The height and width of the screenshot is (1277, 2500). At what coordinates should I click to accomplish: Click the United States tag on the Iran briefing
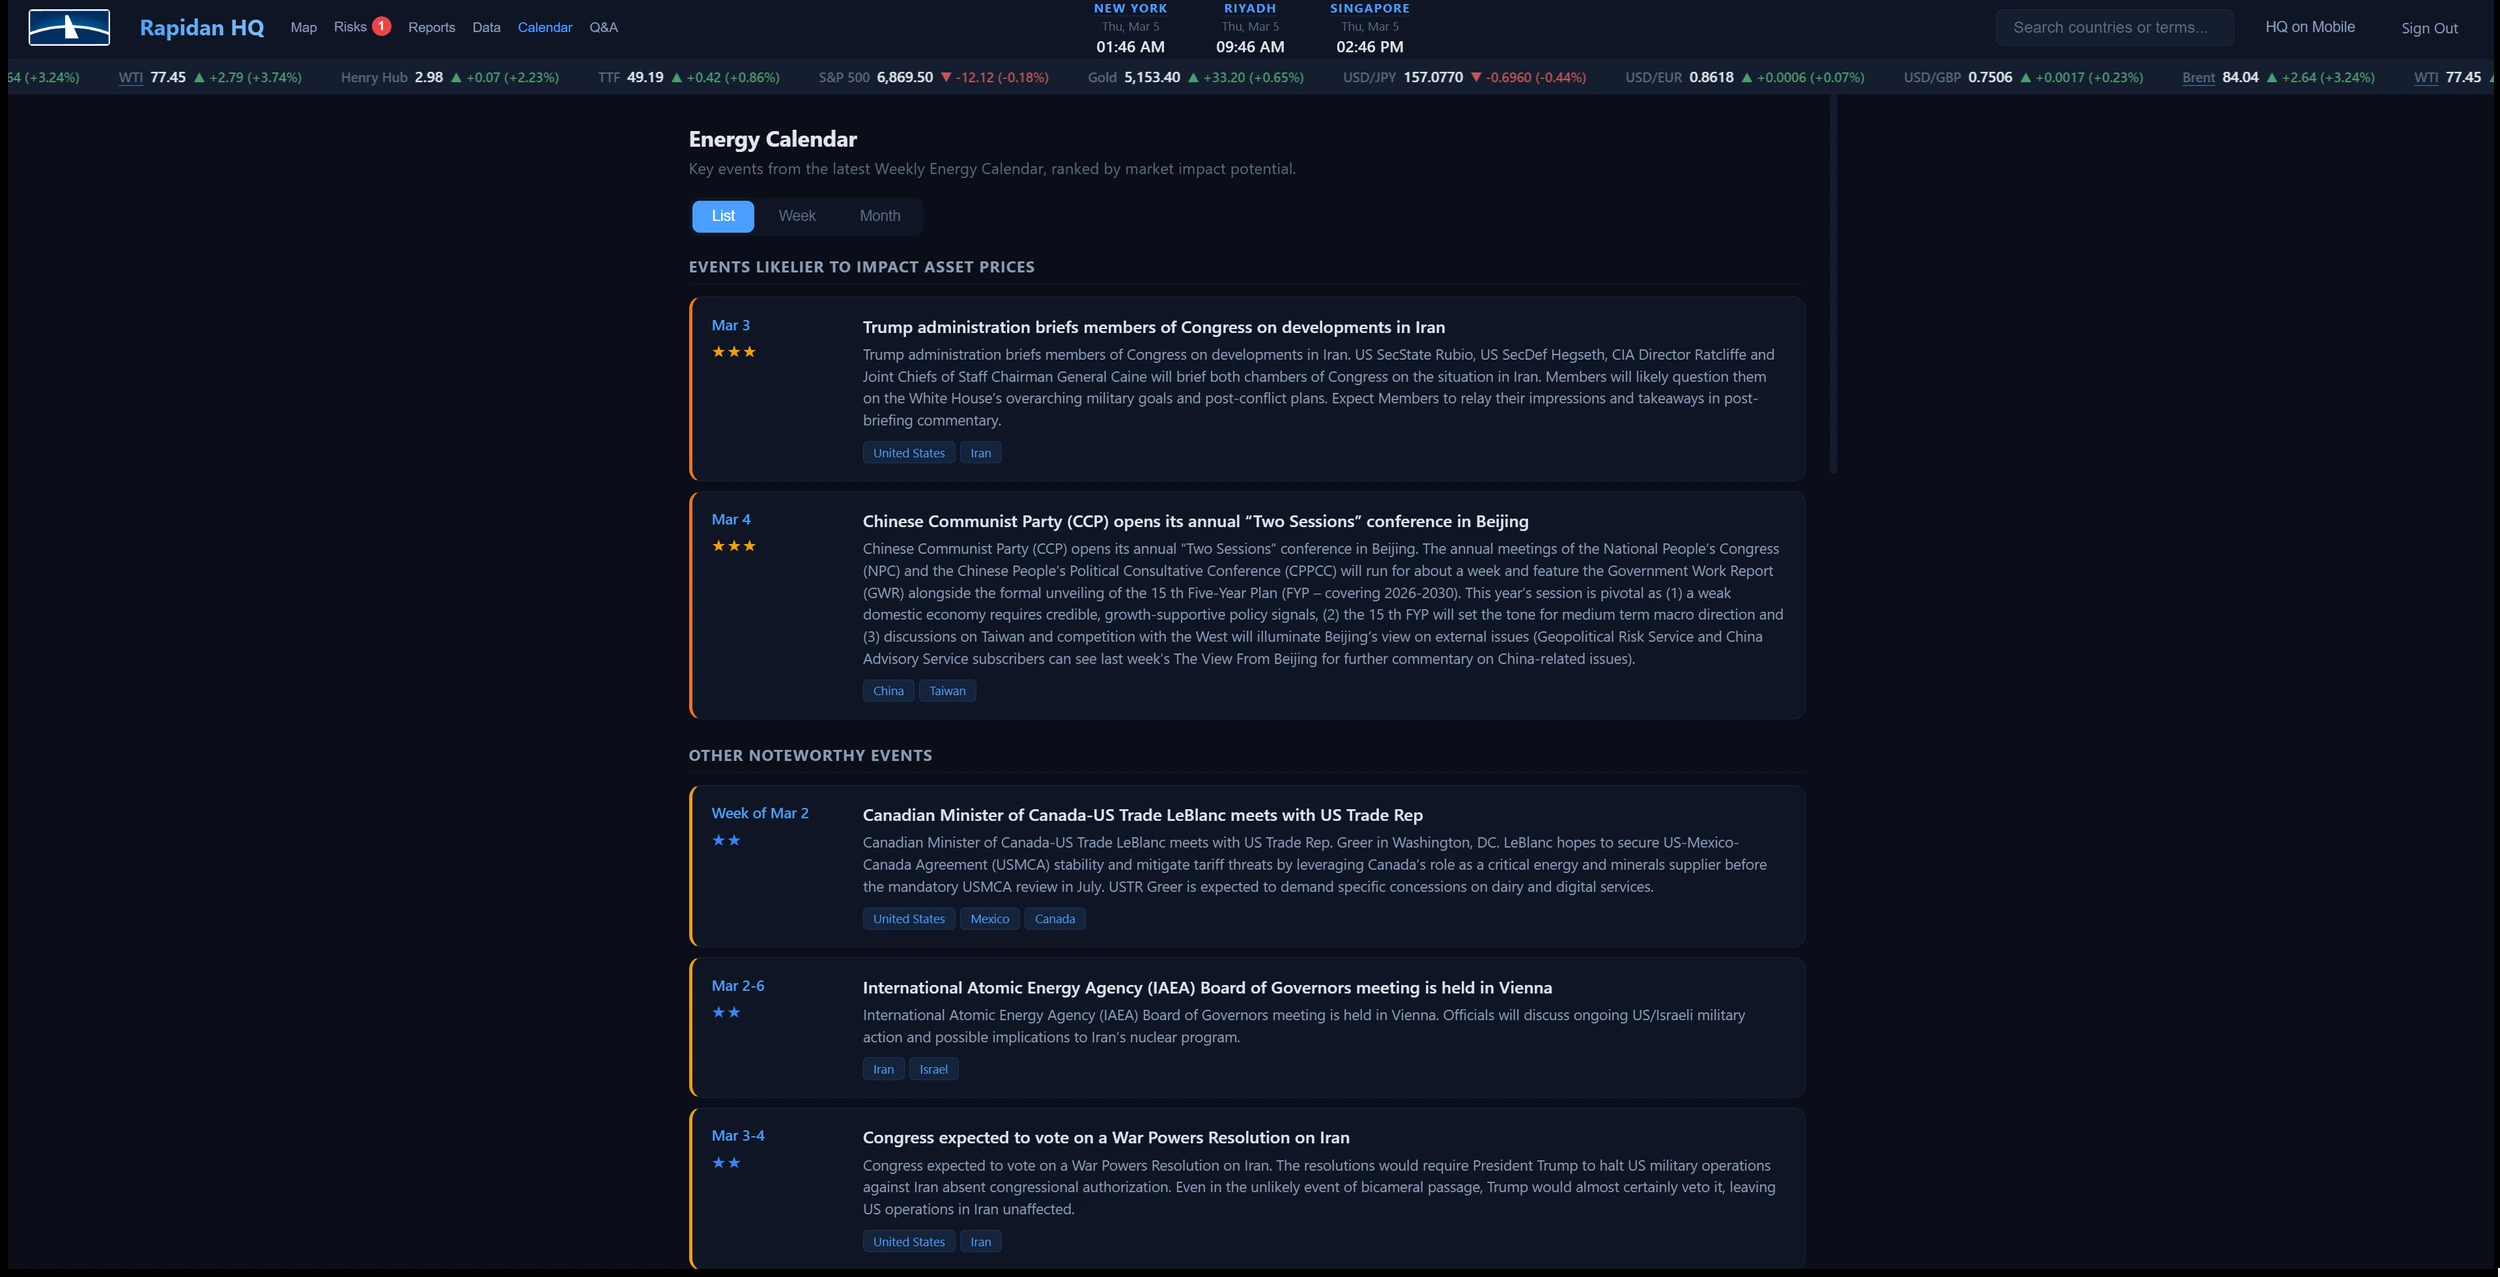point(907,452)
